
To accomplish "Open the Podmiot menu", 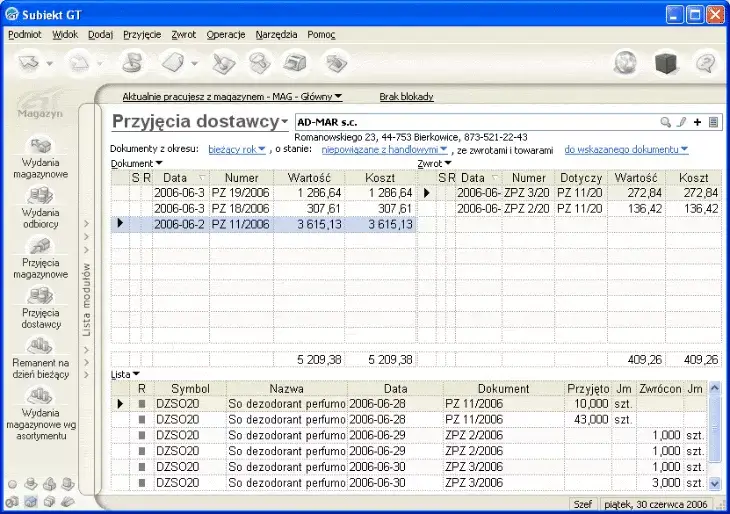I will coord(25,34).
